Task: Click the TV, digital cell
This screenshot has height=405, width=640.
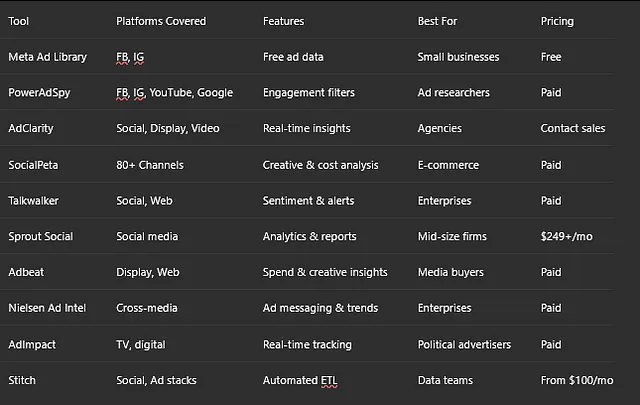Action: 141,345
